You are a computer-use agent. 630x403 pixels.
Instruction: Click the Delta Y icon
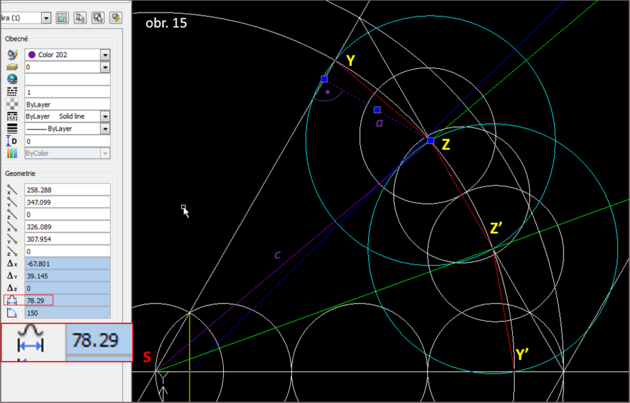click(x=12, y=276)
